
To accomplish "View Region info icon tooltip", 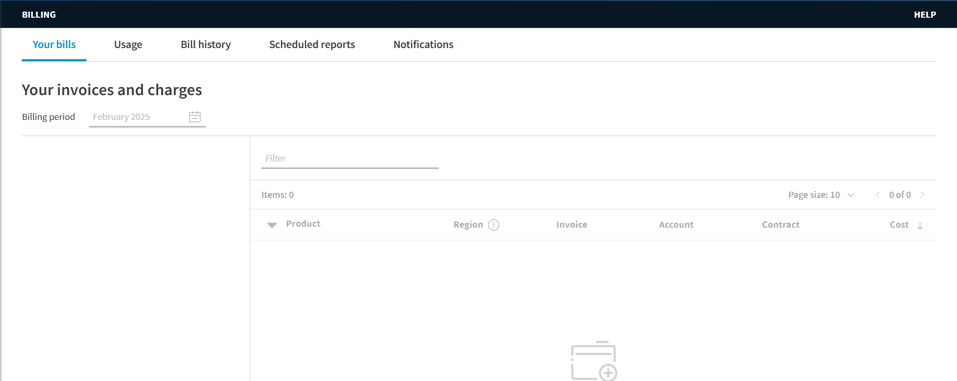I will click(494, 225).
